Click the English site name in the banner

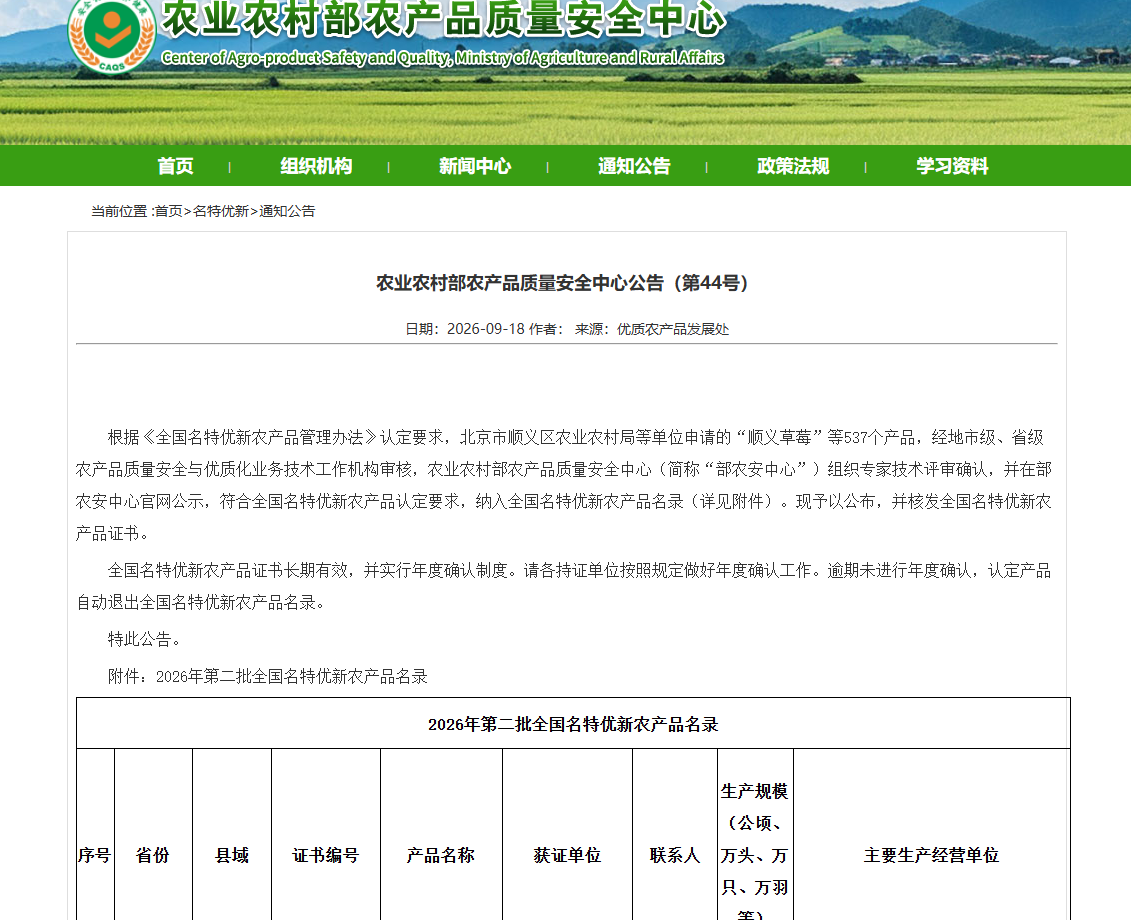[x=442, y=58]
